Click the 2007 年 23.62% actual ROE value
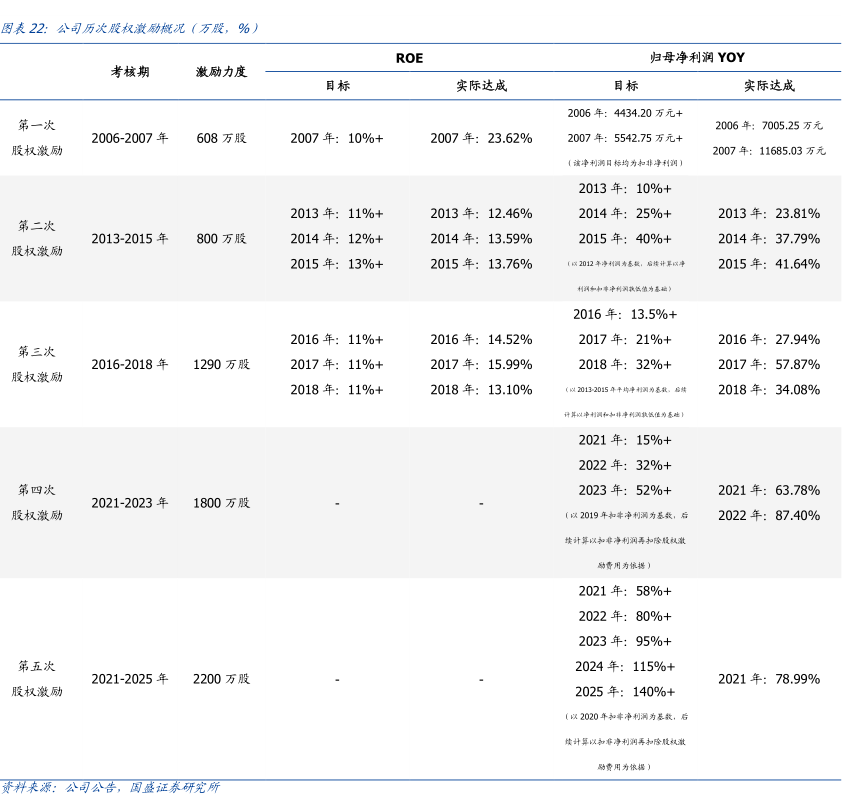Viewport: 857px width, 798px height. click(481, 138)
